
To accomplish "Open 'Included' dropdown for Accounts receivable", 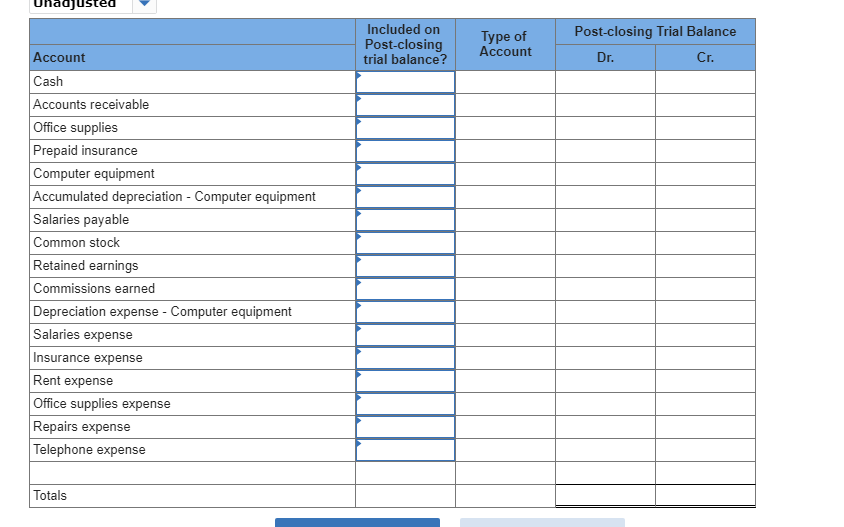I will coord(405,105).
